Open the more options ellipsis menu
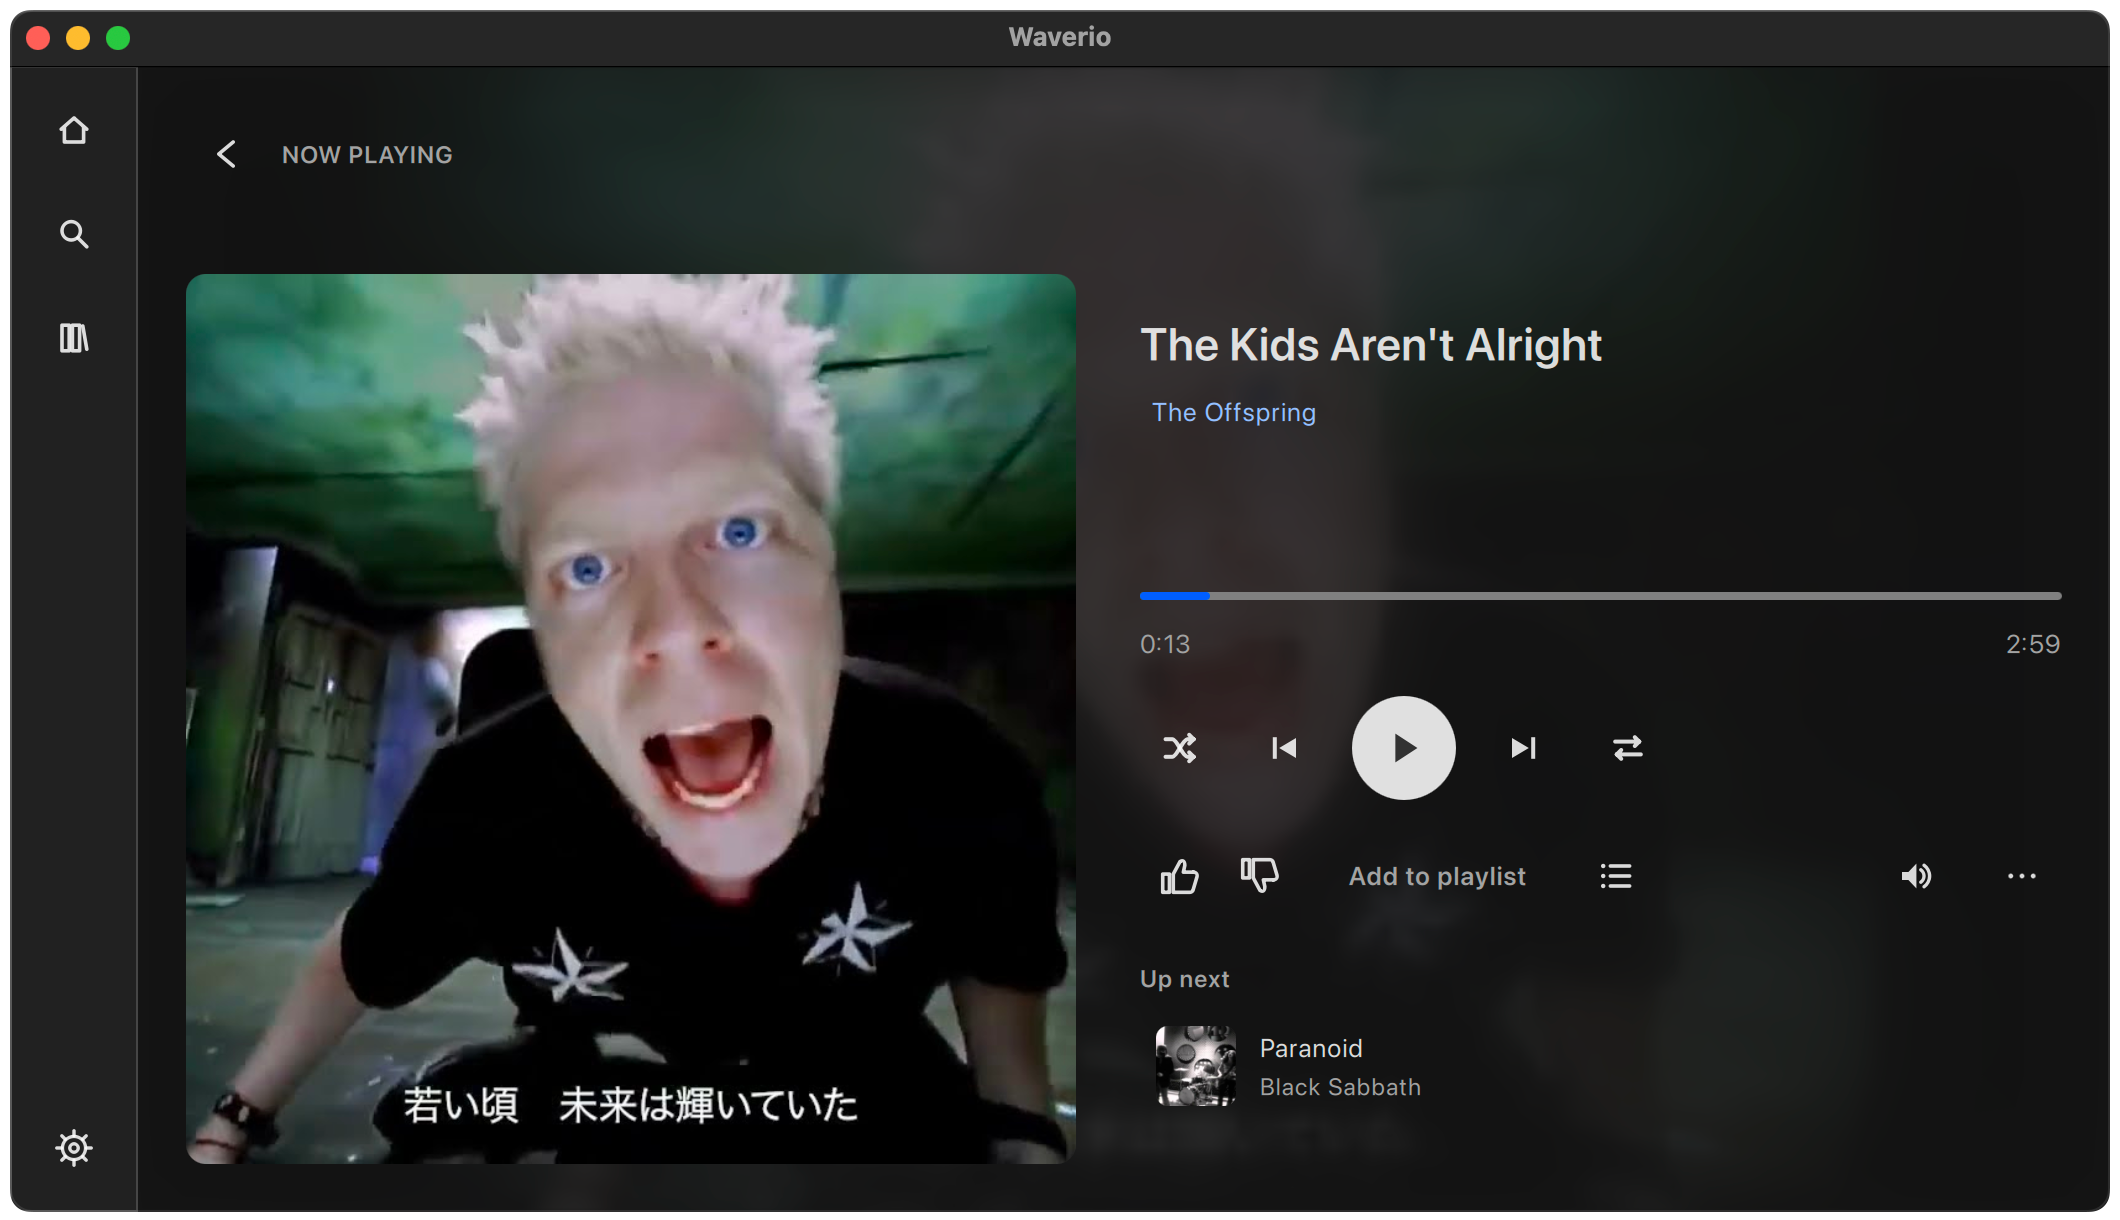The image size is (2120, 1220). 2022,877
